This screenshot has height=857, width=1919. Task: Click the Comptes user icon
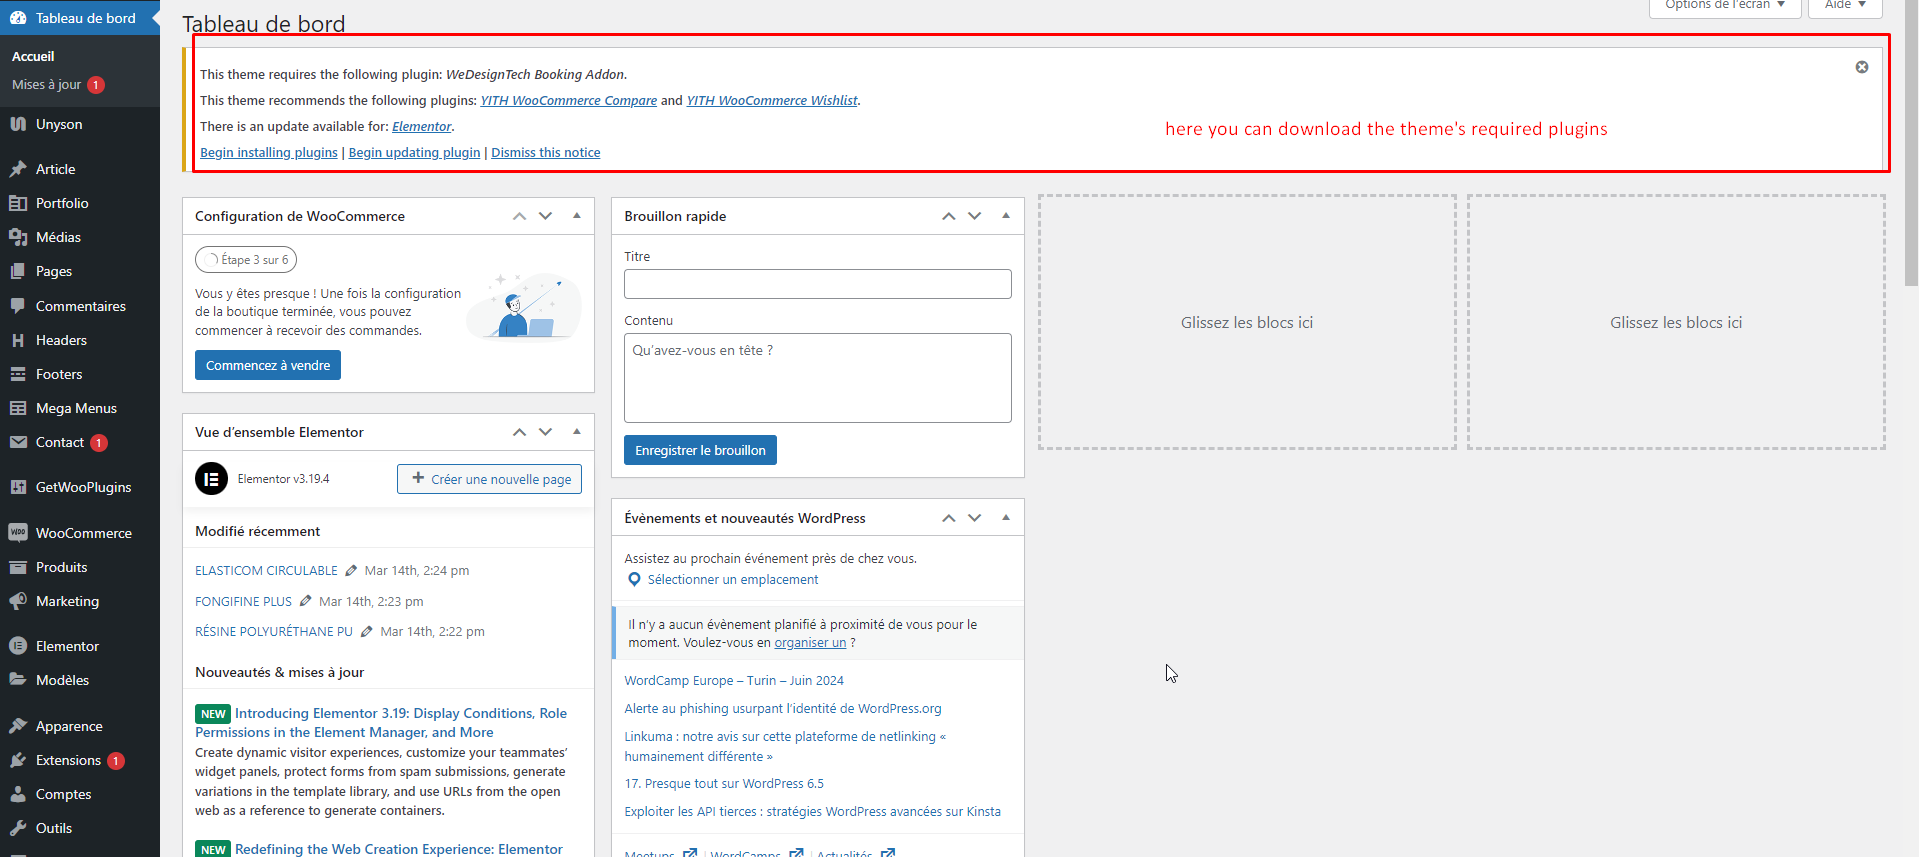click(x=18, y=794)
